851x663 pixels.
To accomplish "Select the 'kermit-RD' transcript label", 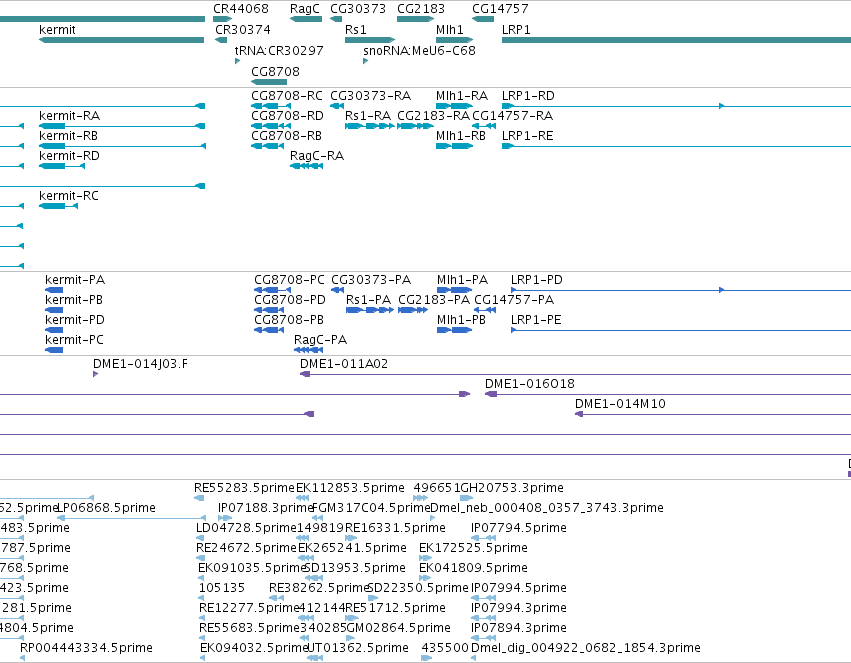I will 69,156.
